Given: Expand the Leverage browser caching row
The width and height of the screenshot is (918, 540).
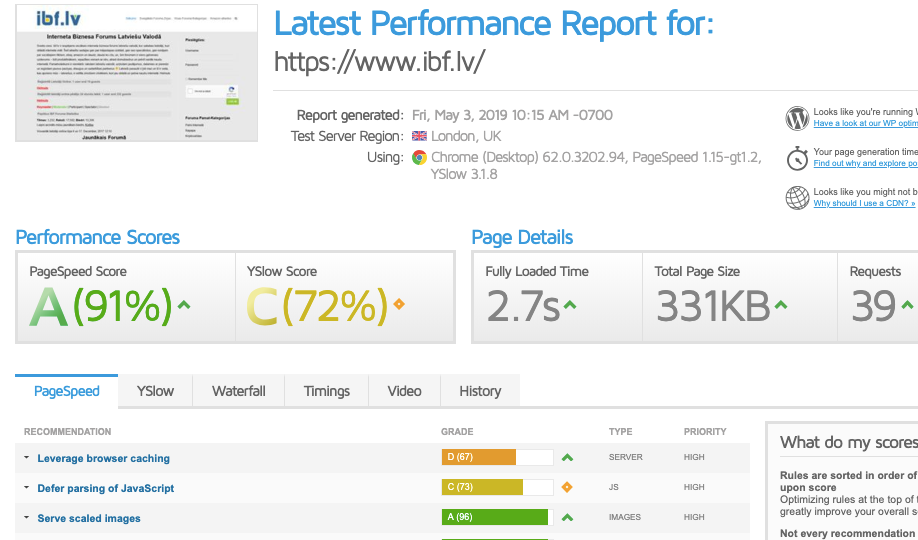Looking at the screenshot, I should 27,458.
